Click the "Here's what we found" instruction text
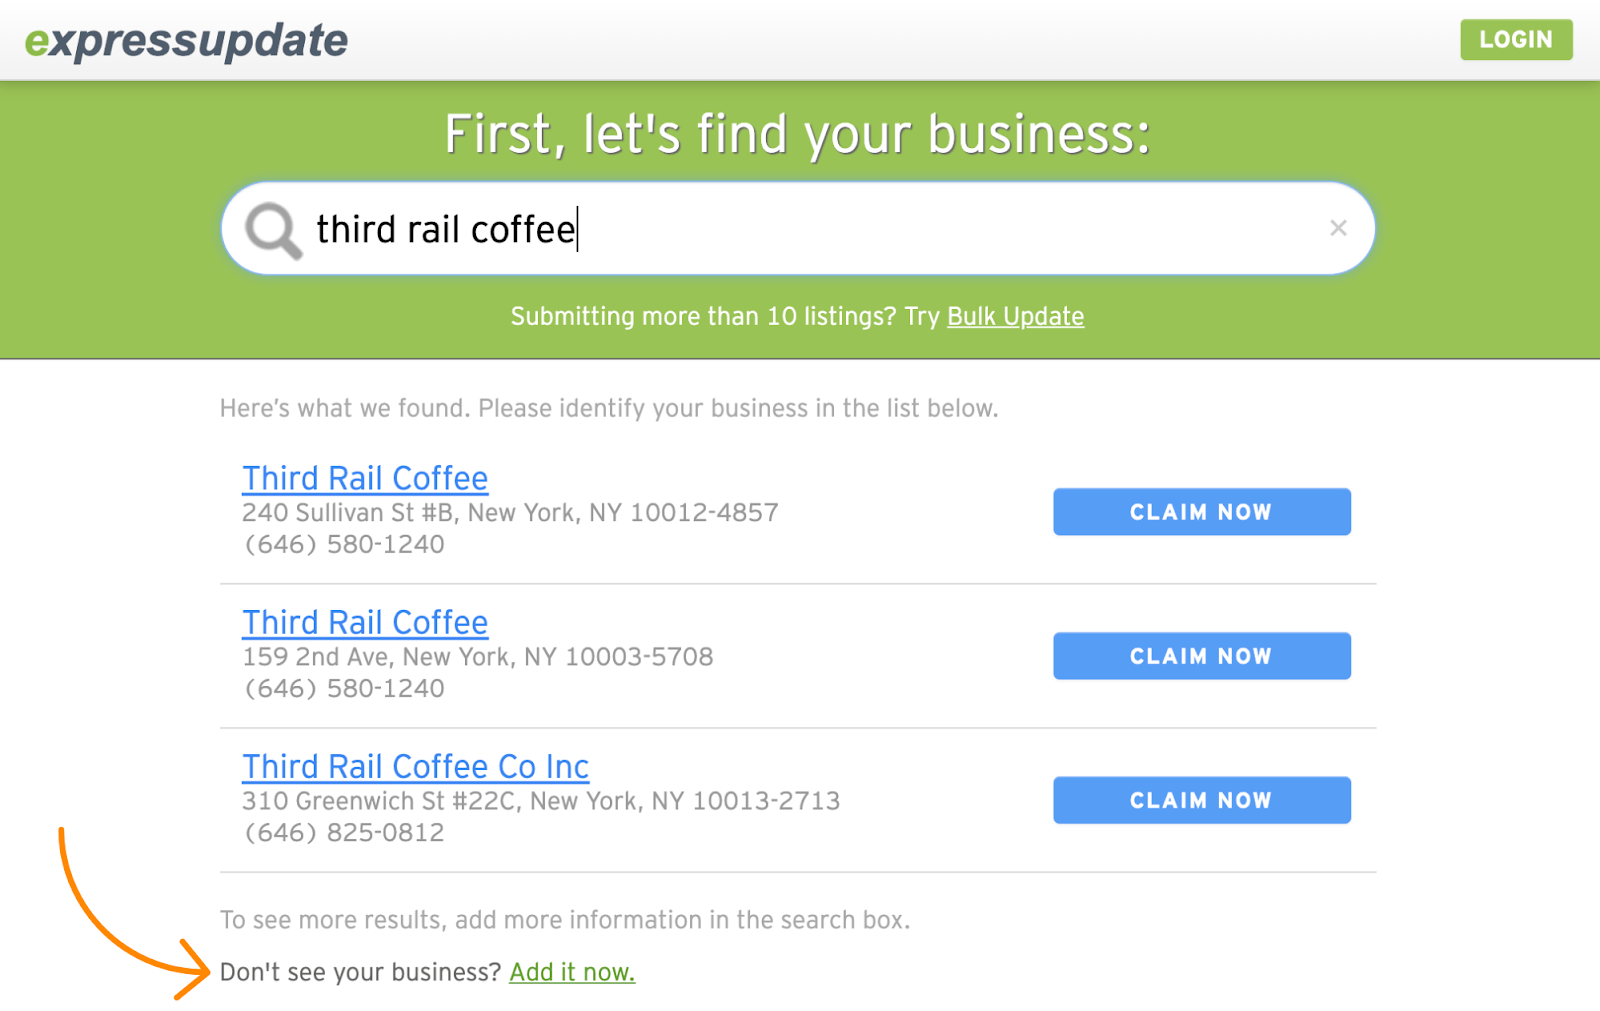 click(x=609, y=409)
